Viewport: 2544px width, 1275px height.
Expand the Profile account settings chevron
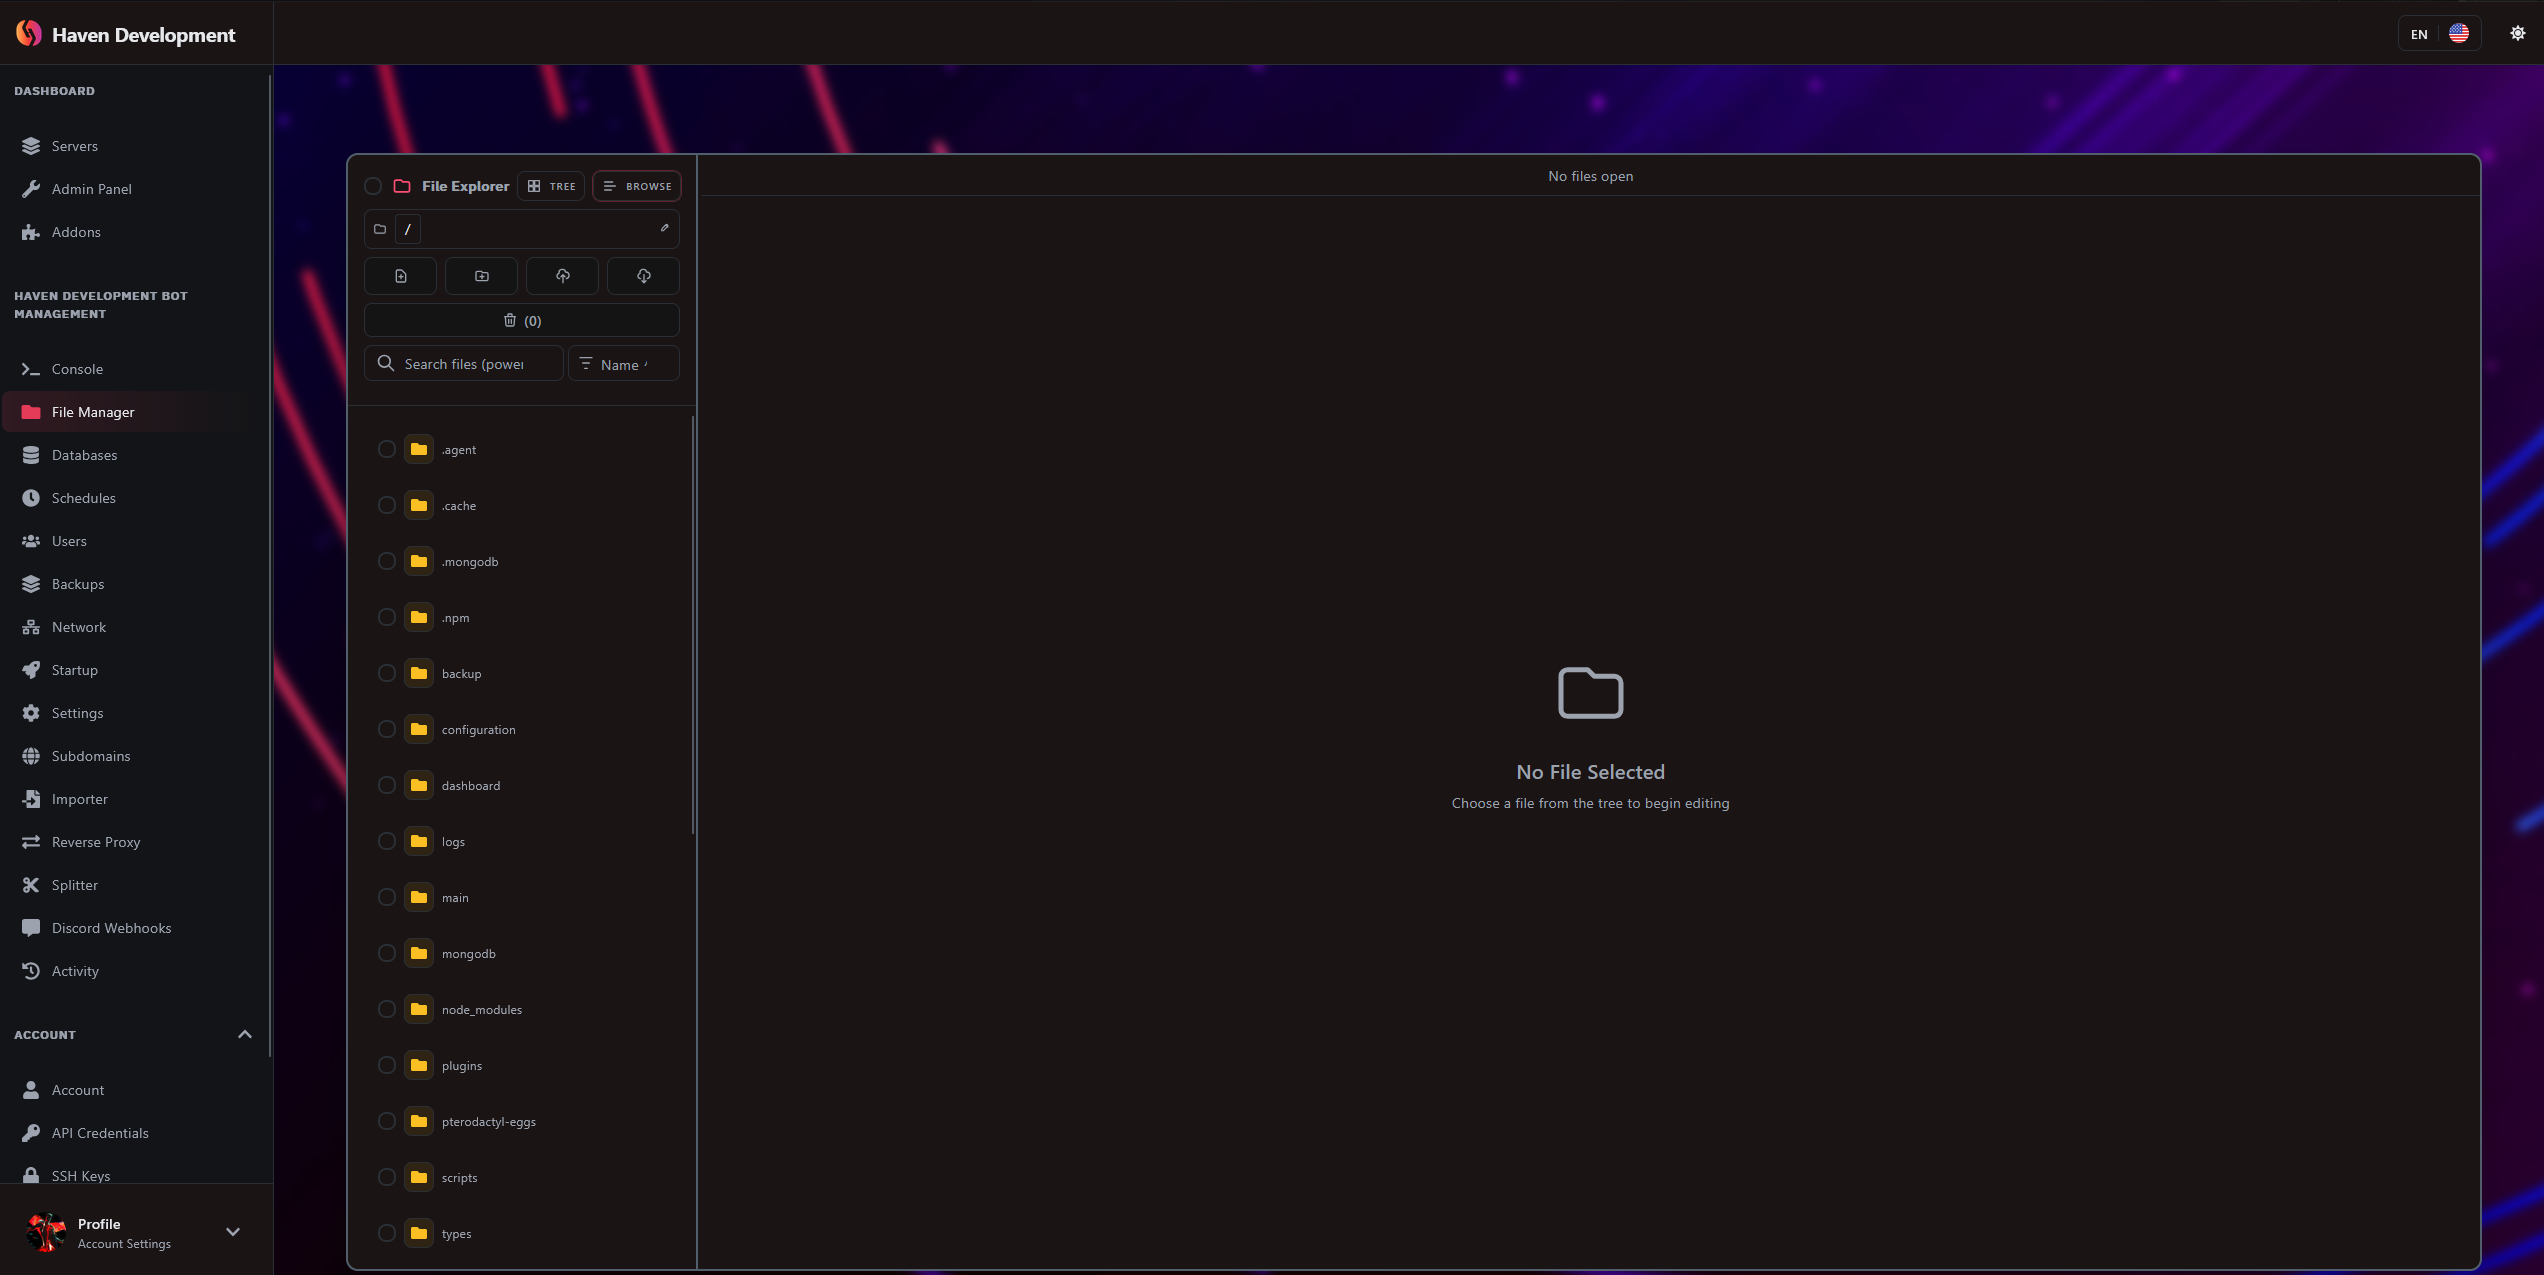click(x=233, y=1232)
